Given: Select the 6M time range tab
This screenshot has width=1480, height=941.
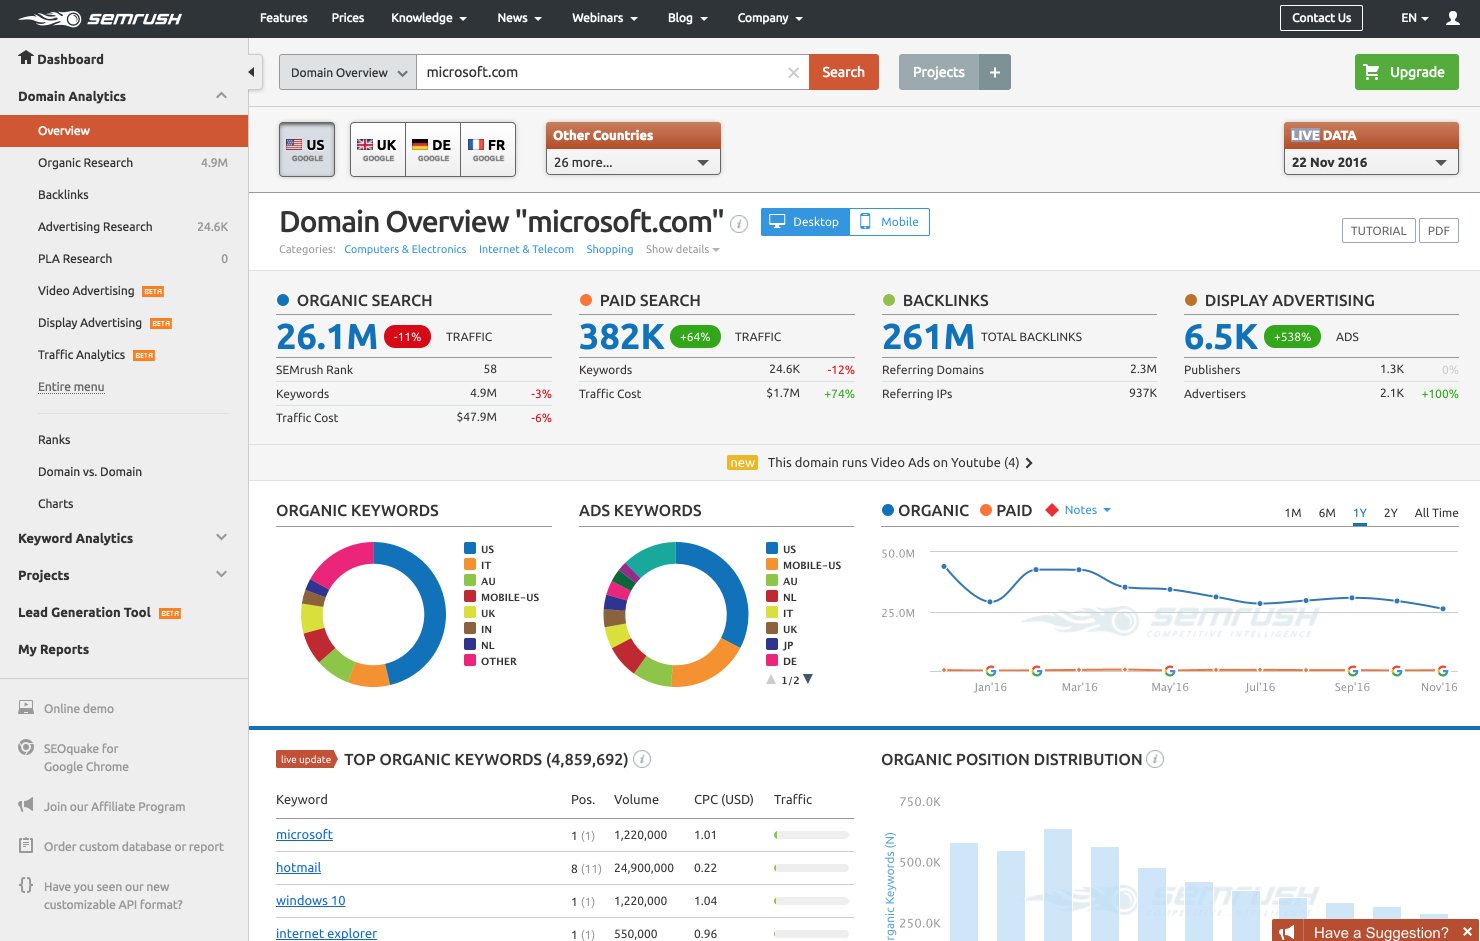Looking at the screenshot, I should [1327, 513].
